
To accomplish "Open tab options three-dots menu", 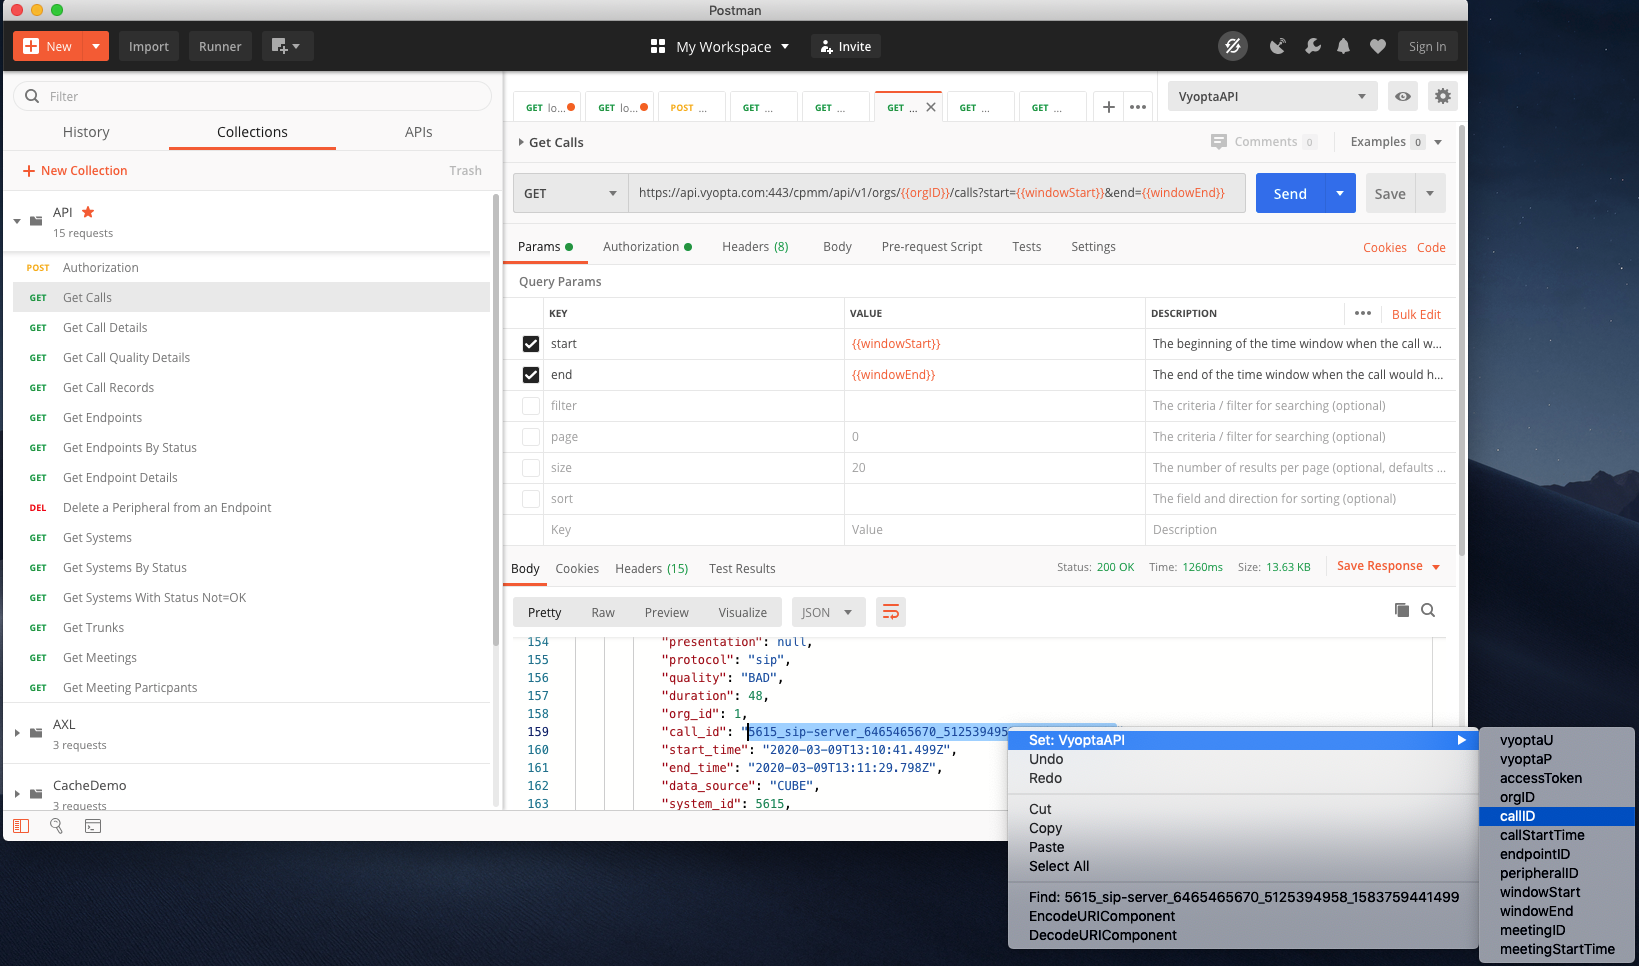I will pos(1138,107).
